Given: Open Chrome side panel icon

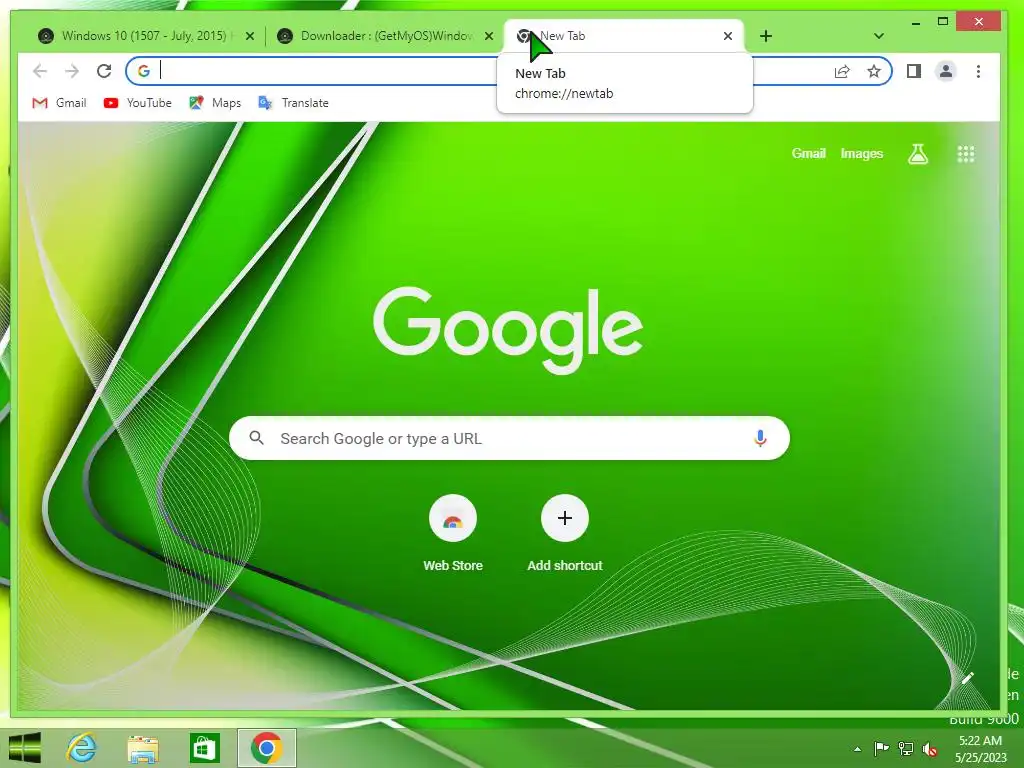Looking at the screenshot, I should coord(914,71).
